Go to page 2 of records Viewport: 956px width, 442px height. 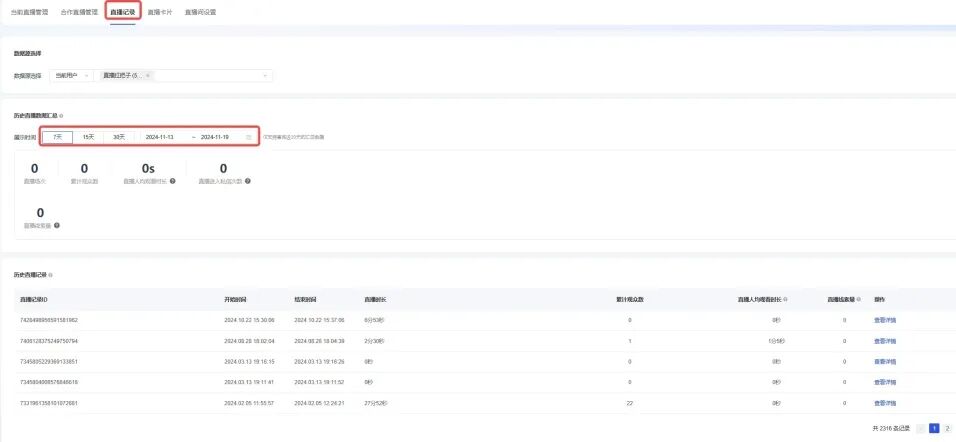tap(947, 428)
